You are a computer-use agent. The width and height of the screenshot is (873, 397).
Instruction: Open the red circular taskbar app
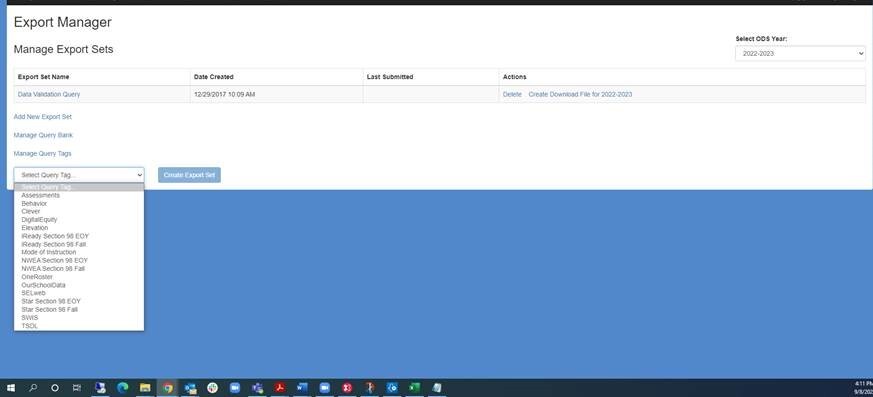coord(347,388)
